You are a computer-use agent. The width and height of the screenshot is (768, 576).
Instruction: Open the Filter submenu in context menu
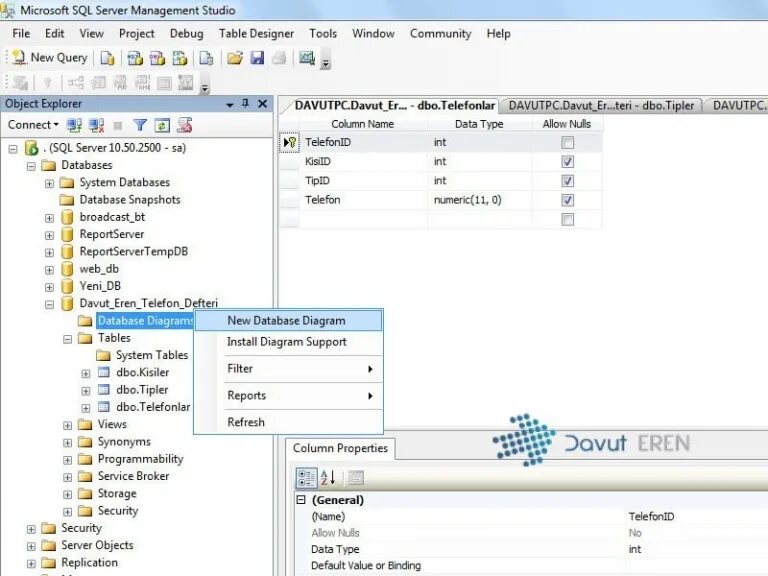[288, 369]
